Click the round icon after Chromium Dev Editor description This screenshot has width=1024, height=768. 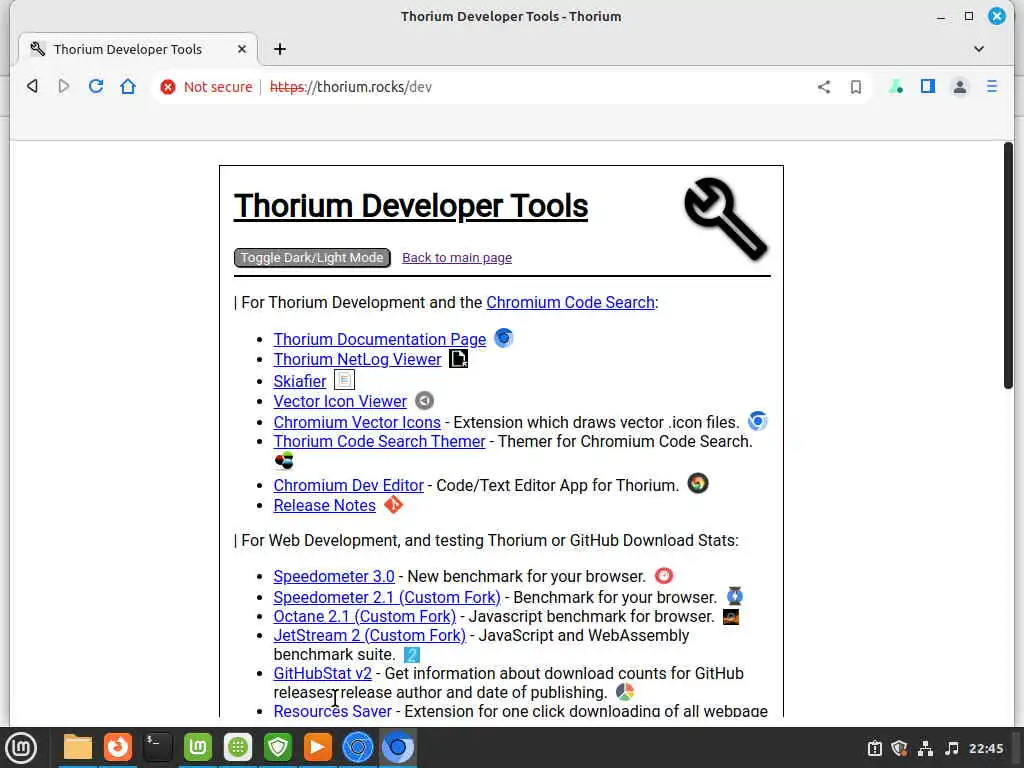697,483
